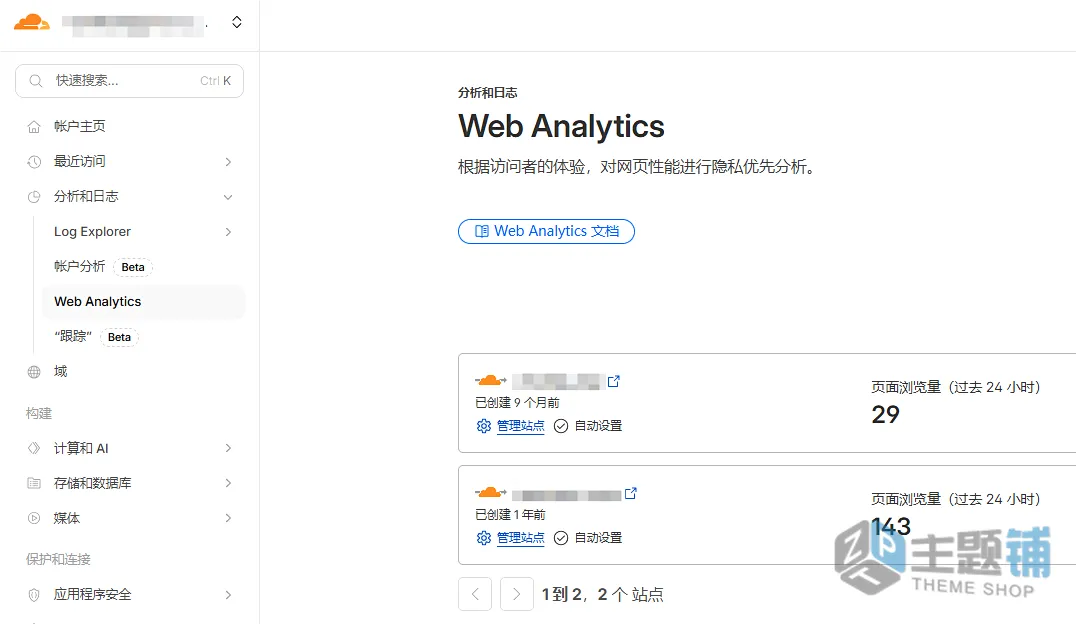Viewport: 1076px width, 624px height.
Task: Open 存储和数据库 menu item
Action: coord(93,483)
